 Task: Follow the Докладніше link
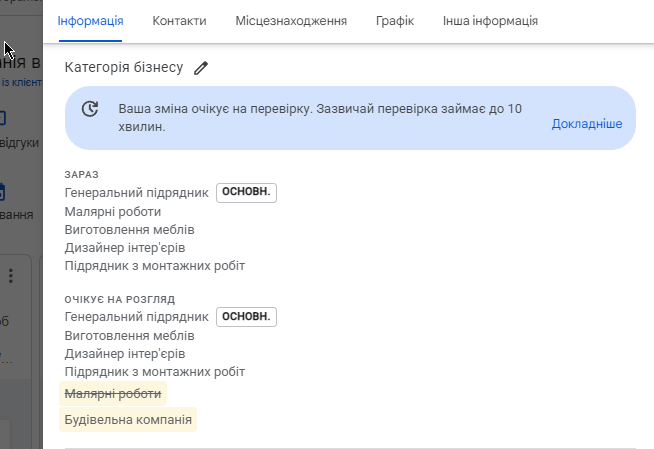(x=587, y=124)
